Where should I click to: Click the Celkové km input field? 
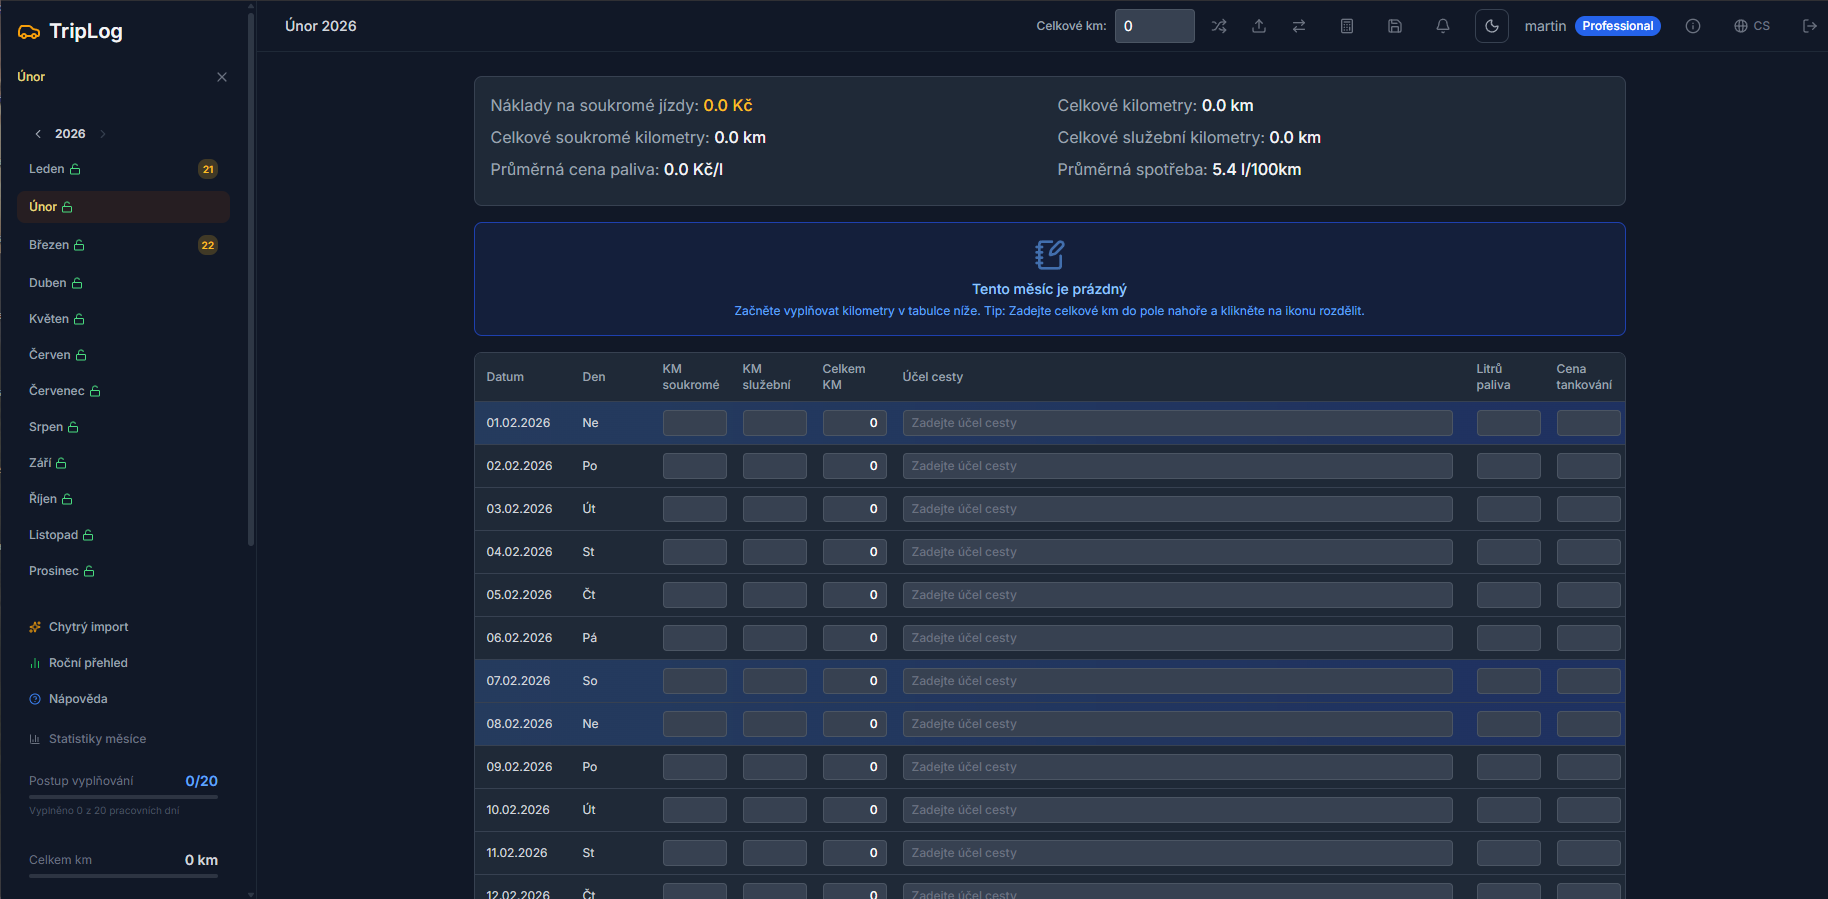1154,26
